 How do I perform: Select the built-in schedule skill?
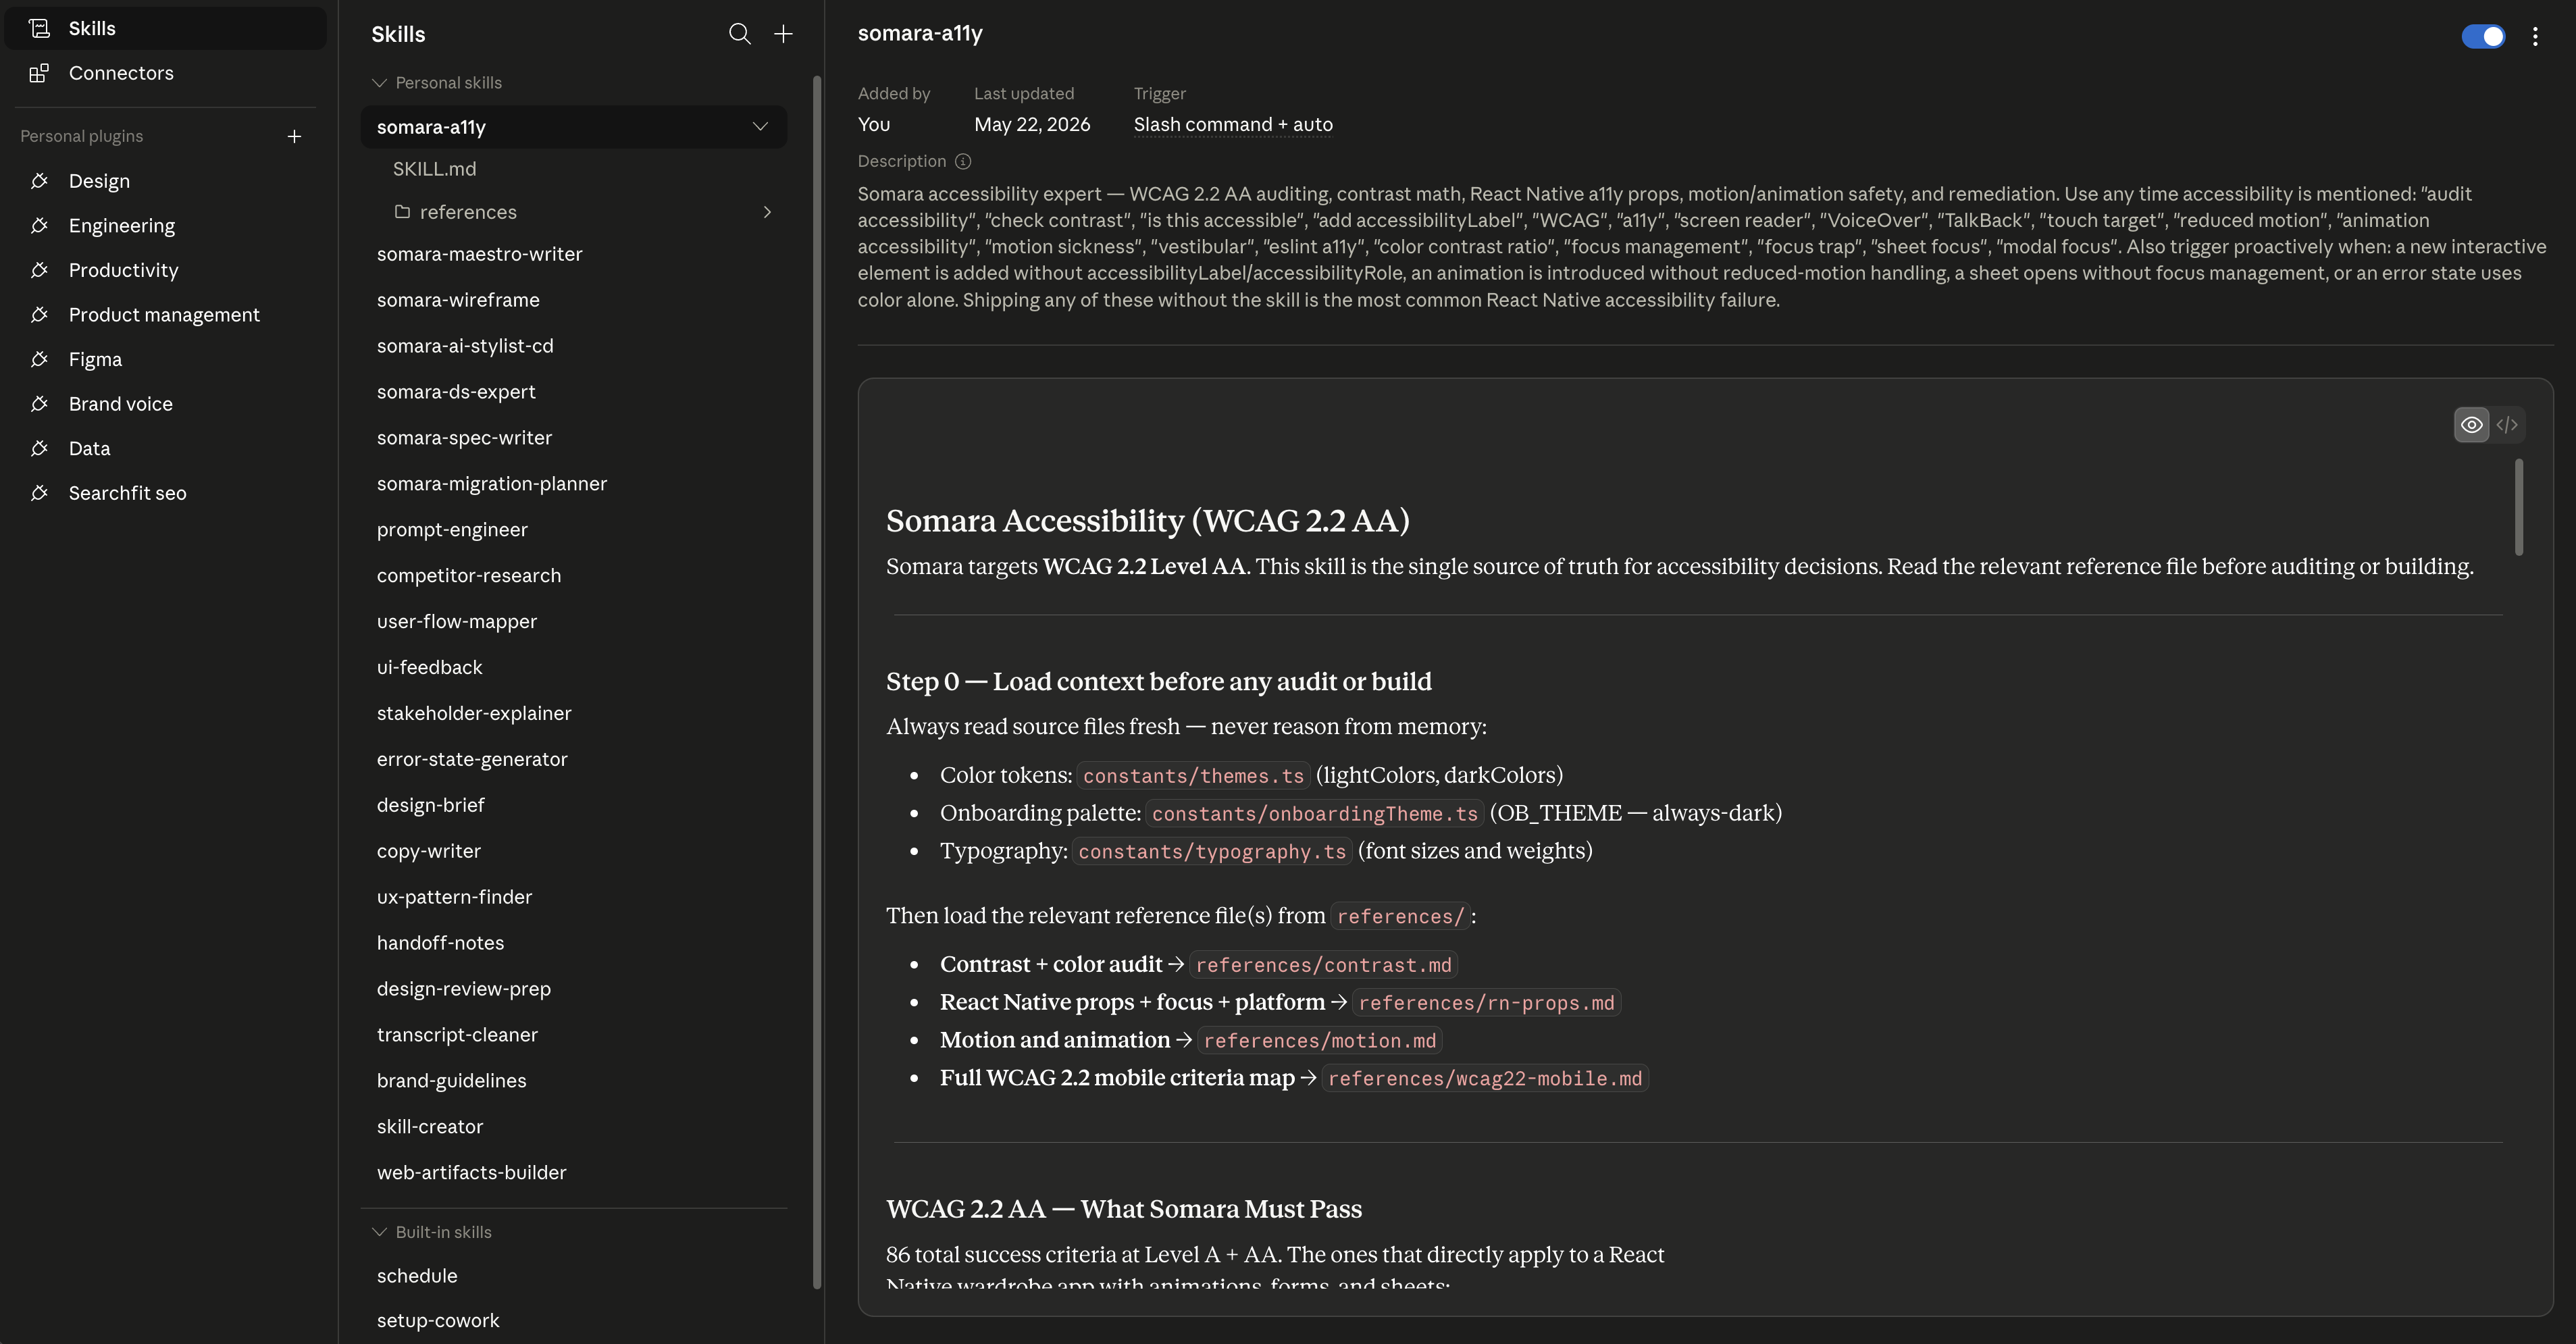pyautogui.click(x=574, y=1276)
